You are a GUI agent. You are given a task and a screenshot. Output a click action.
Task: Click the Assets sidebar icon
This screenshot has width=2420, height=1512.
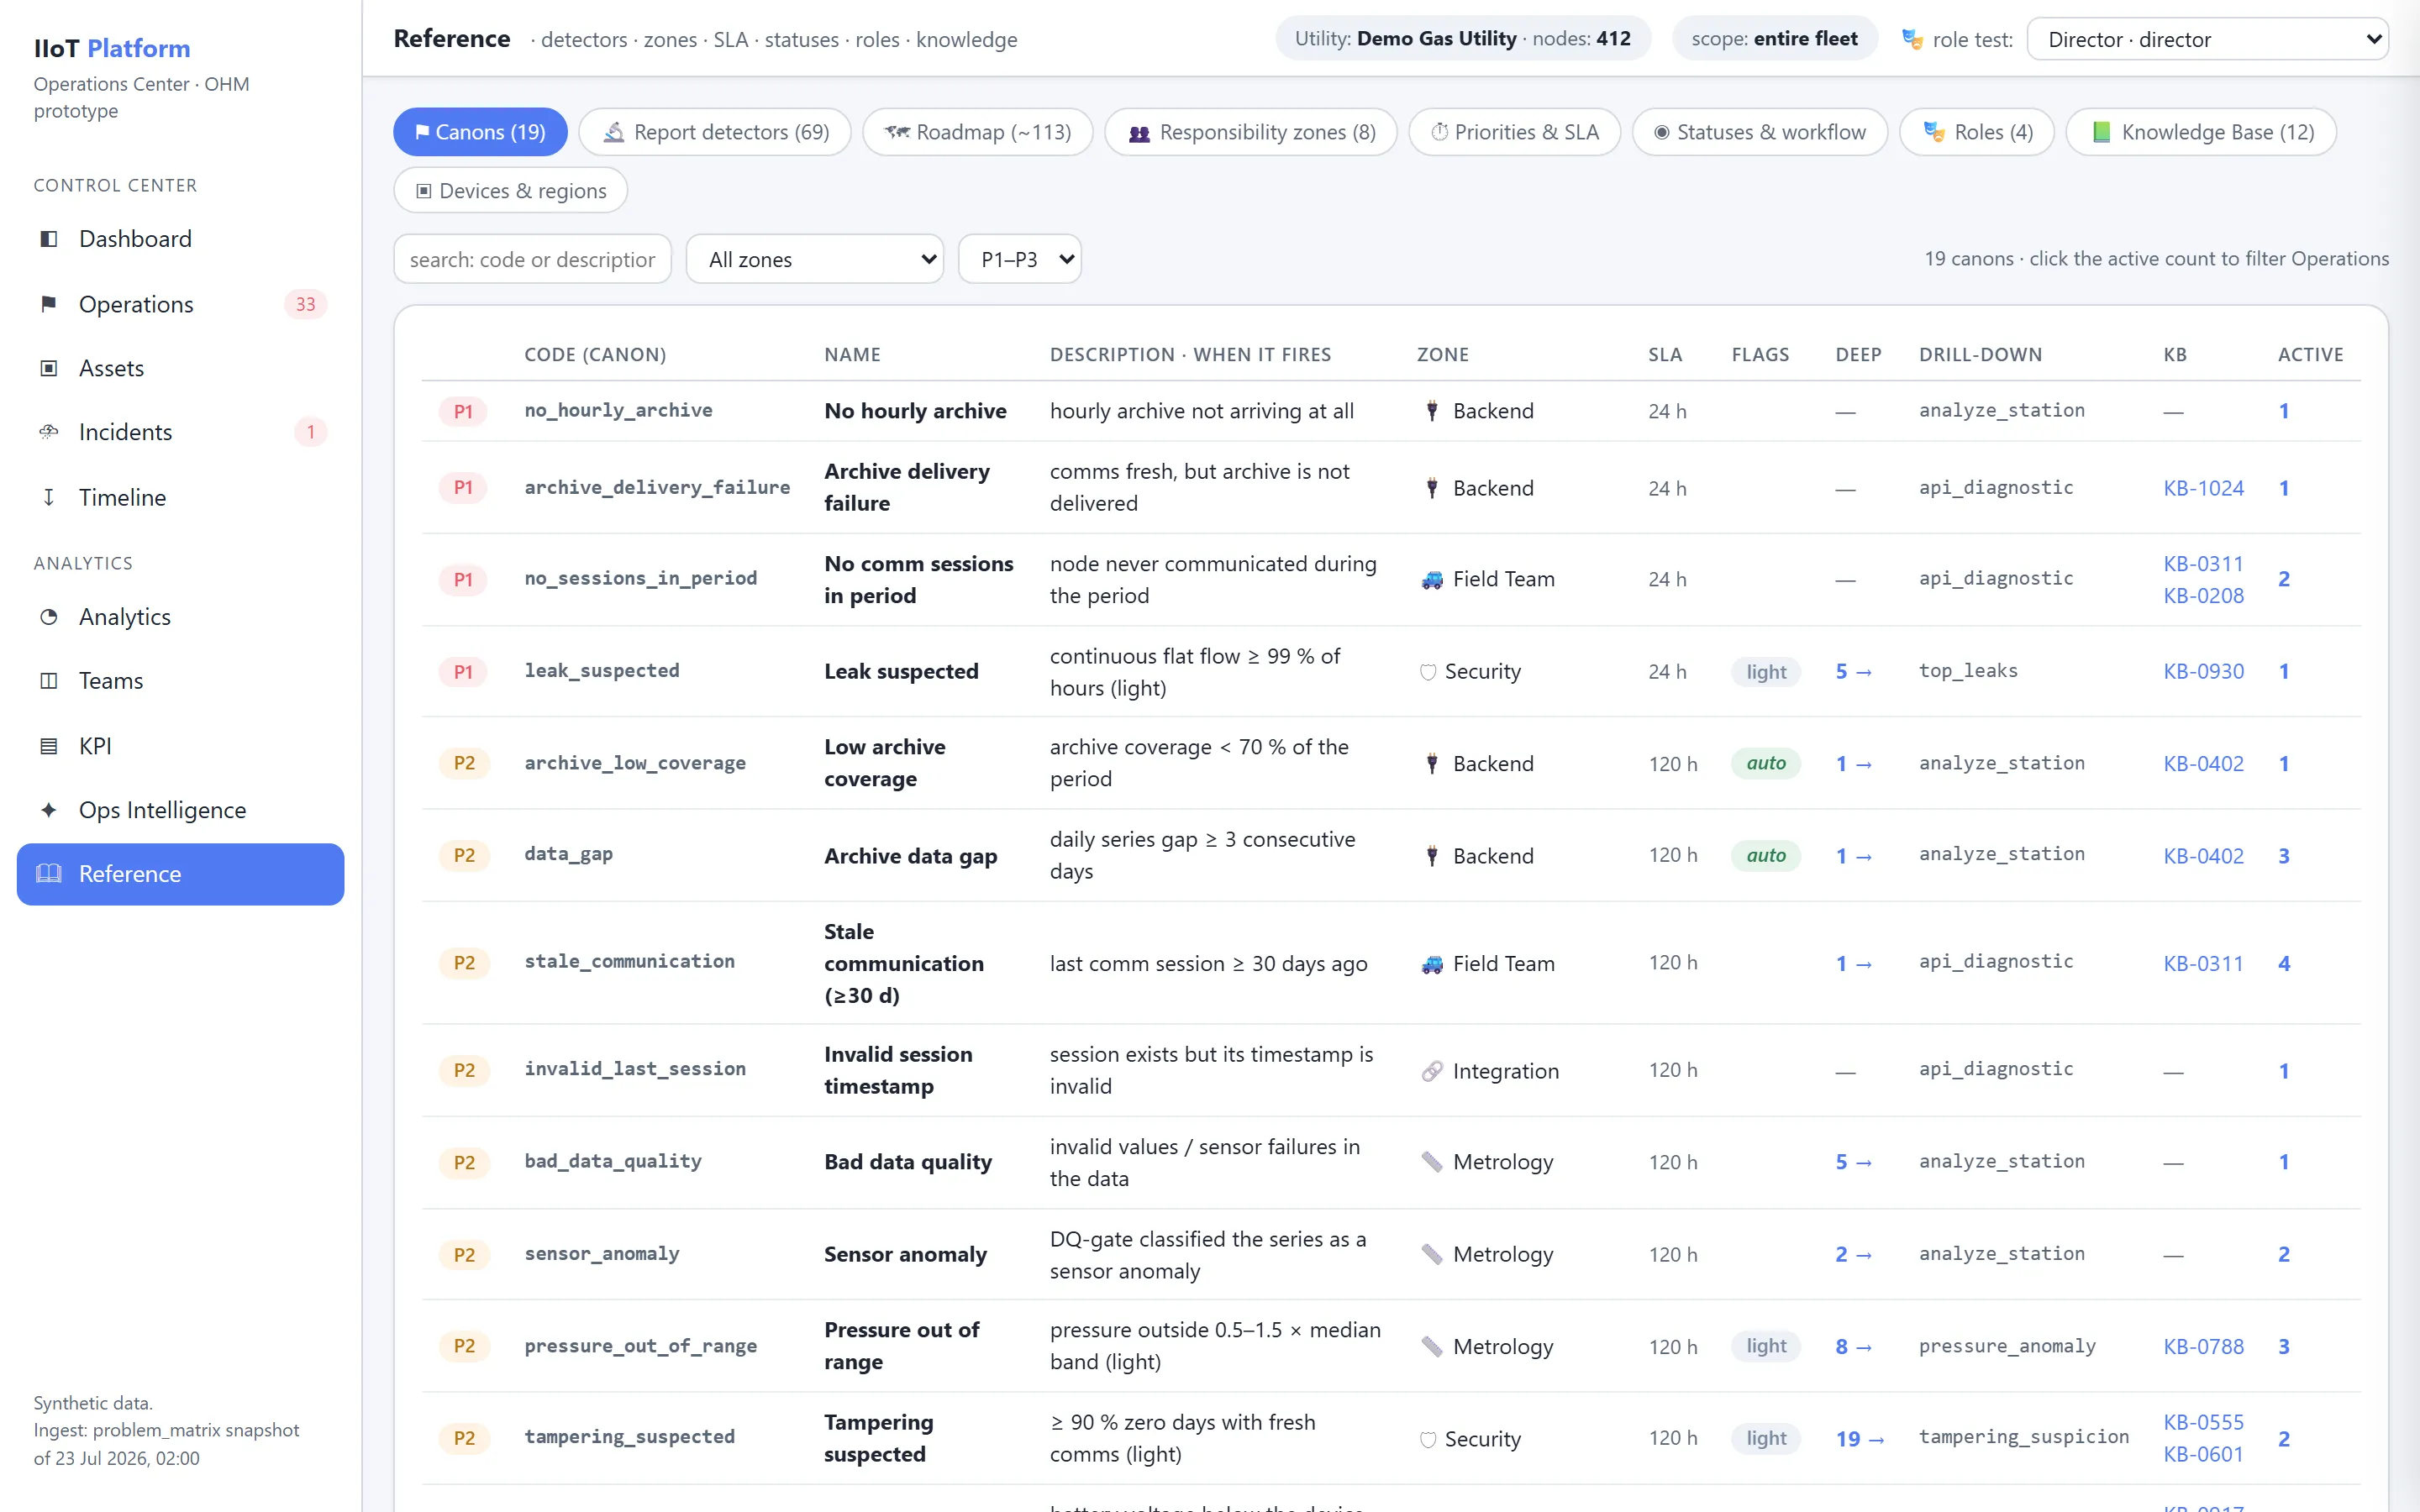[x=48, y=368]
